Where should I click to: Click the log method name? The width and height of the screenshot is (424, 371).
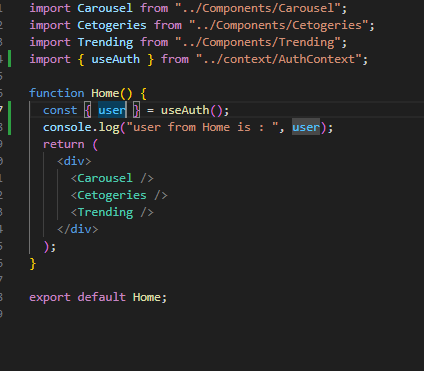(109, 127)
